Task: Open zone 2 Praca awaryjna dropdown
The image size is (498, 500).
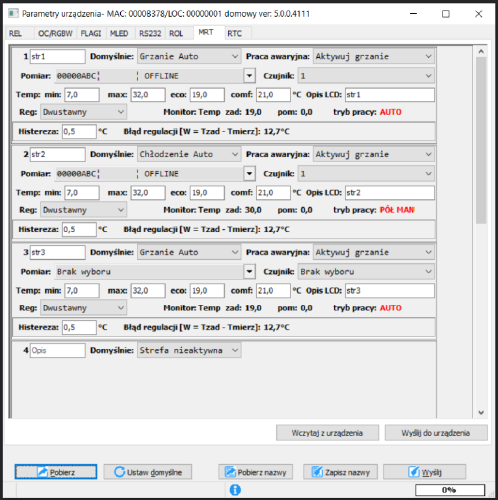Action: 374,154
